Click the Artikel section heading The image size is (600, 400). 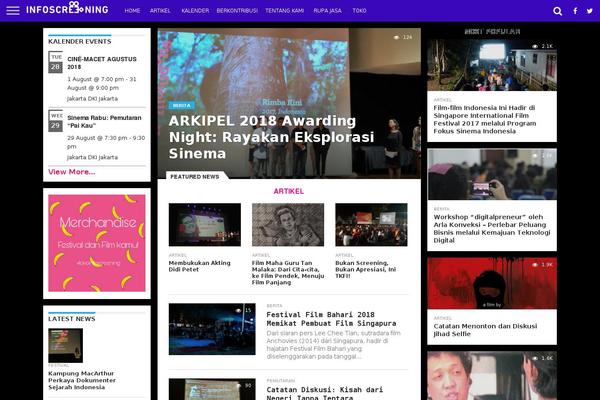289,191
